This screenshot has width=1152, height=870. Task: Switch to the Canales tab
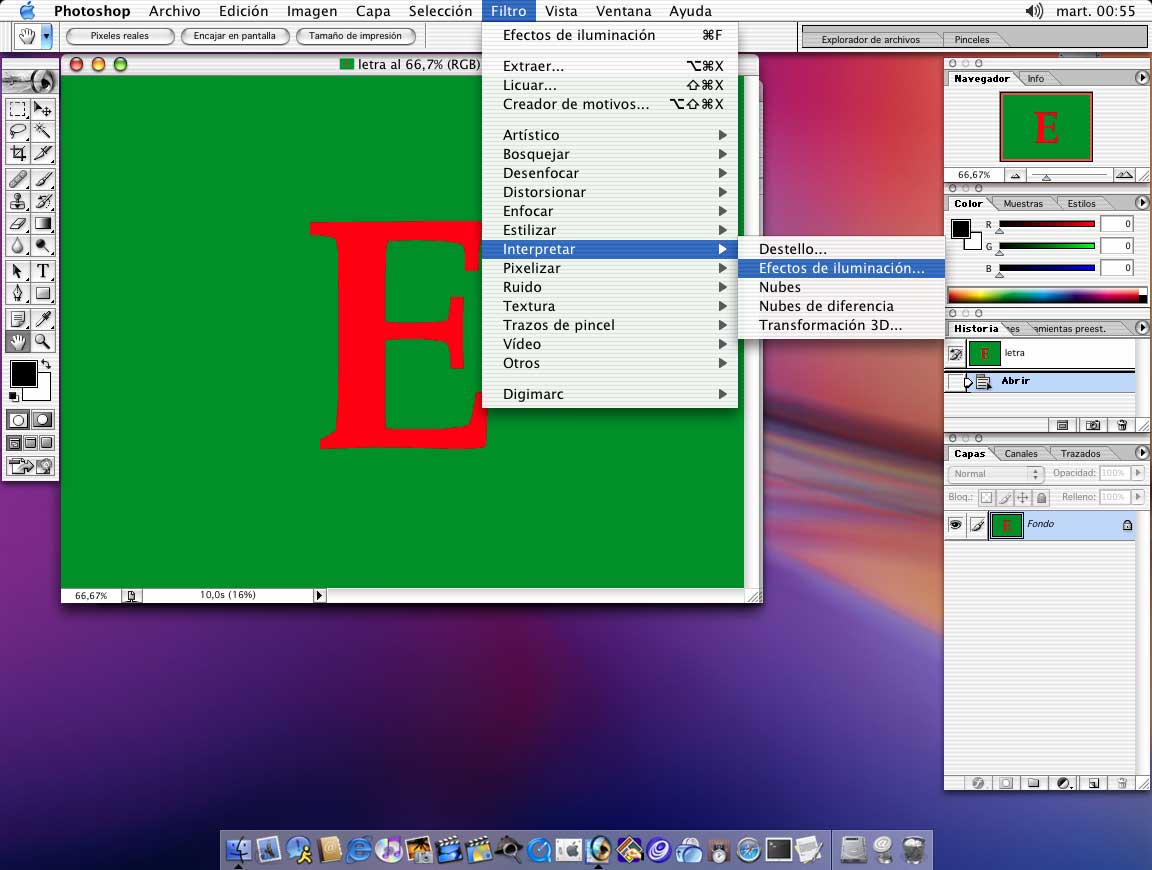(x=1021, y=454)
